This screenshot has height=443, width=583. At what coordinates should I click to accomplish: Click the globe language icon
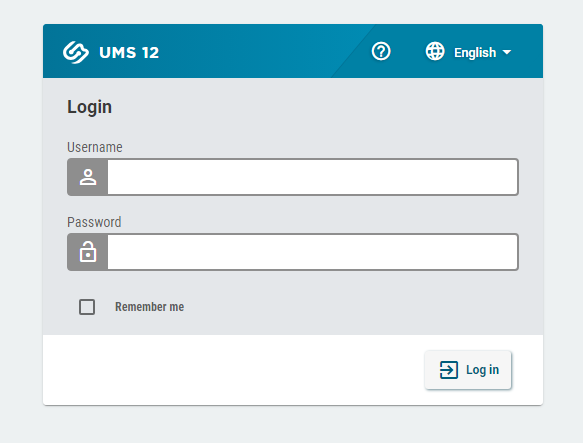(x=435, y=51)
